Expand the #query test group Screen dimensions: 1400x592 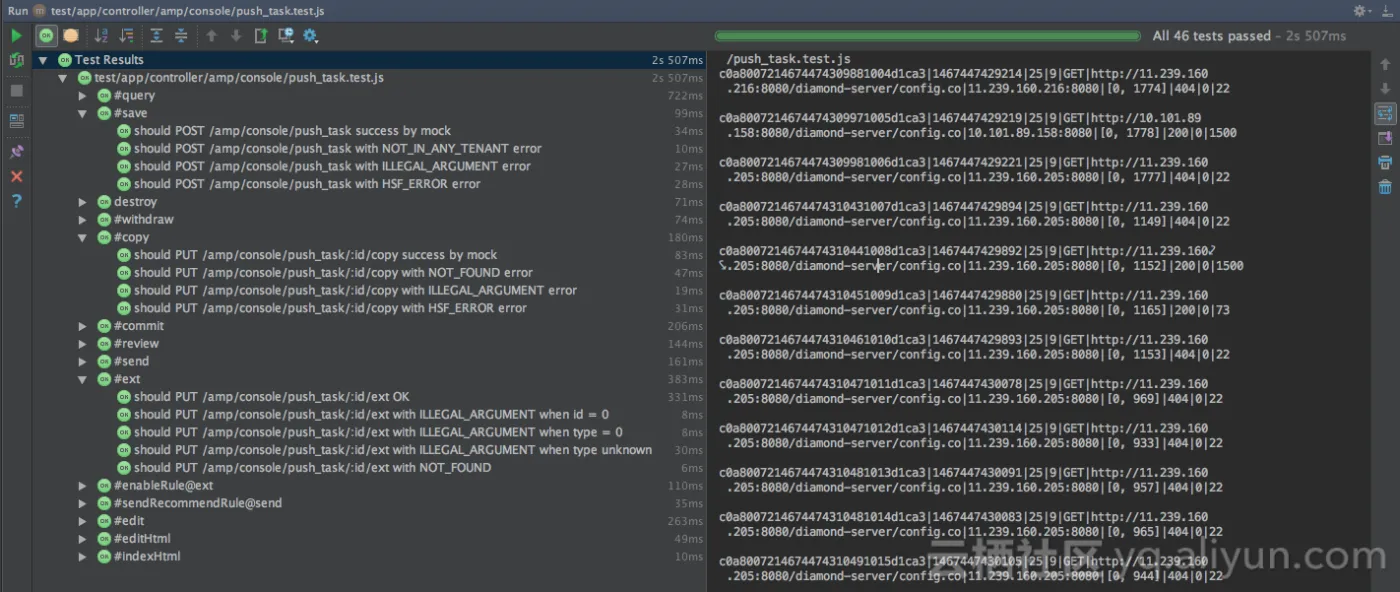pyautogui.click(x=83, y=96)
